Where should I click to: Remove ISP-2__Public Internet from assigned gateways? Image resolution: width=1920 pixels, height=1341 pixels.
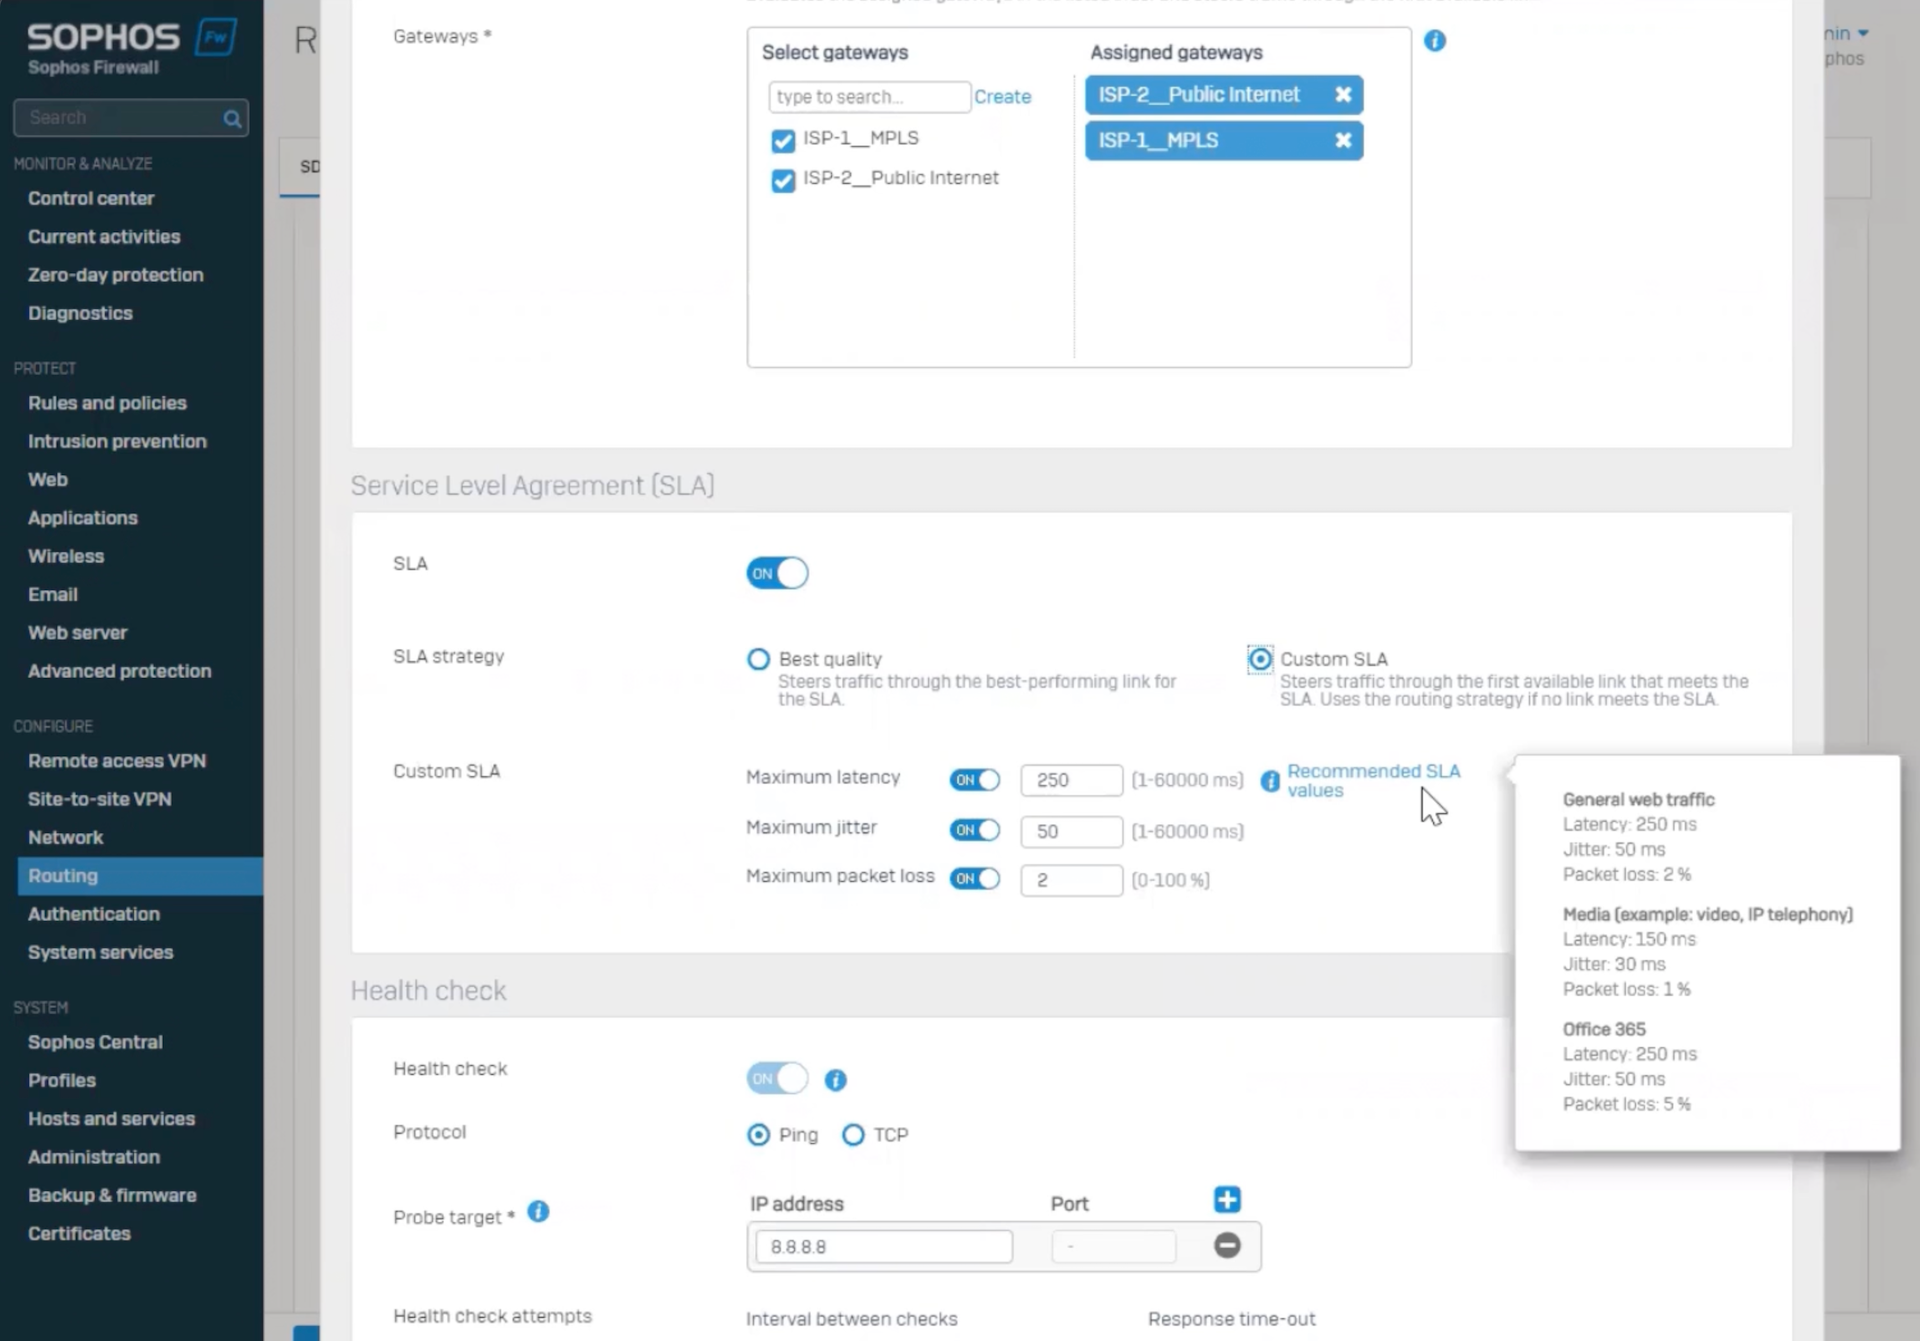point(1343,95)
